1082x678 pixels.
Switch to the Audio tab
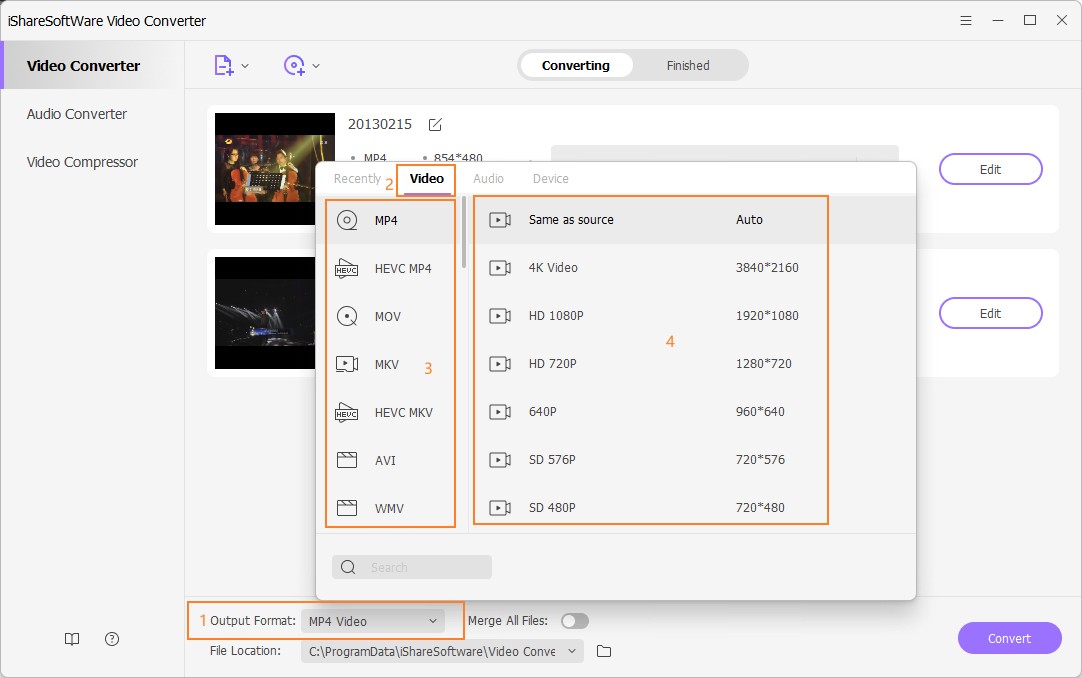coord(488,179)
